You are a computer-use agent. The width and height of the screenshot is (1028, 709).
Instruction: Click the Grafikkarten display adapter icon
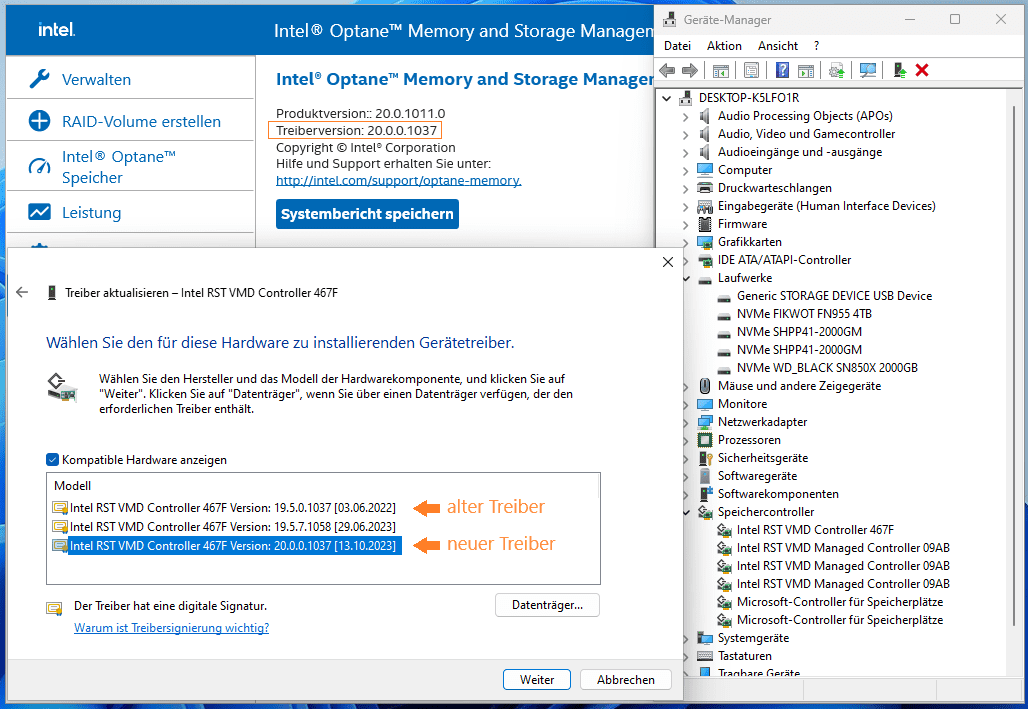pos(705,242)
